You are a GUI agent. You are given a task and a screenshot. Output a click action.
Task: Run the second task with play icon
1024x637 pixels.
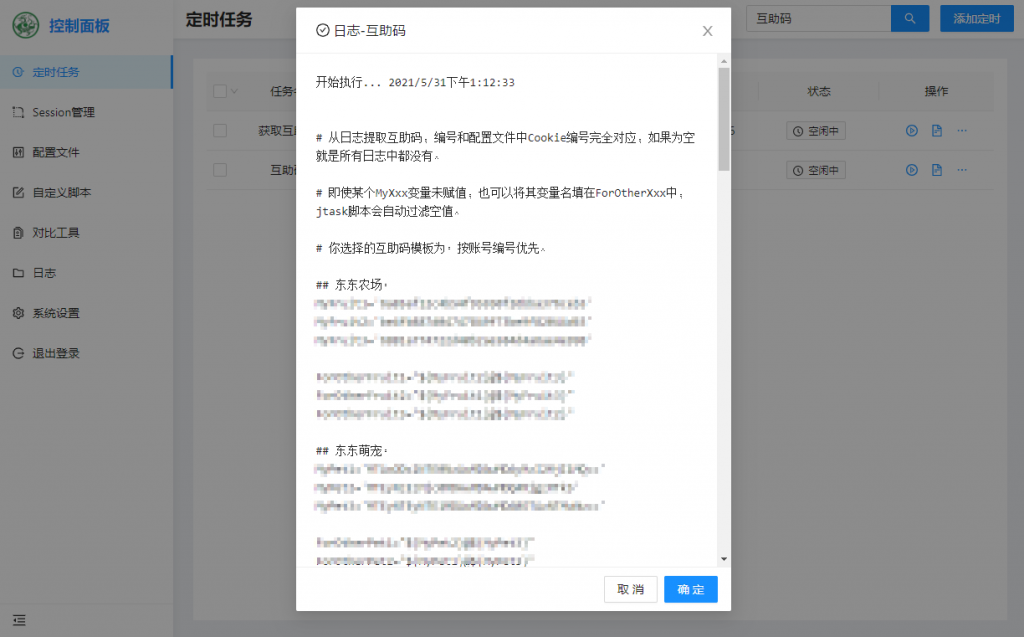tap(912, 170)
